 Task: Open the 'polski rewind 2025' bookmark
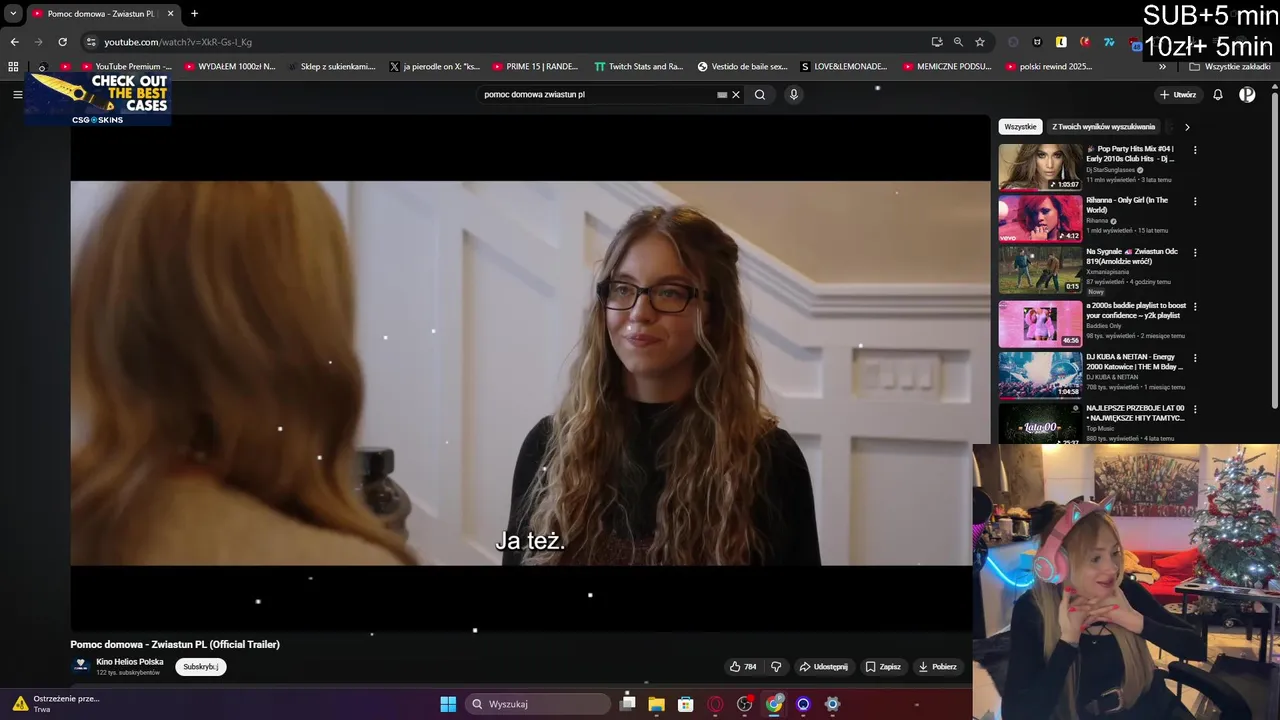point(1048,67)
